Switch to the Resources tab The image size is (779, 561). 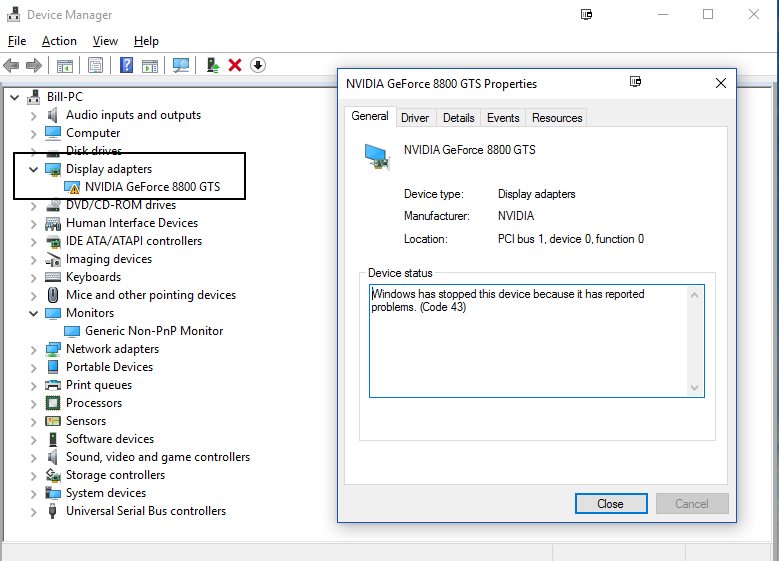click(557, 118)
